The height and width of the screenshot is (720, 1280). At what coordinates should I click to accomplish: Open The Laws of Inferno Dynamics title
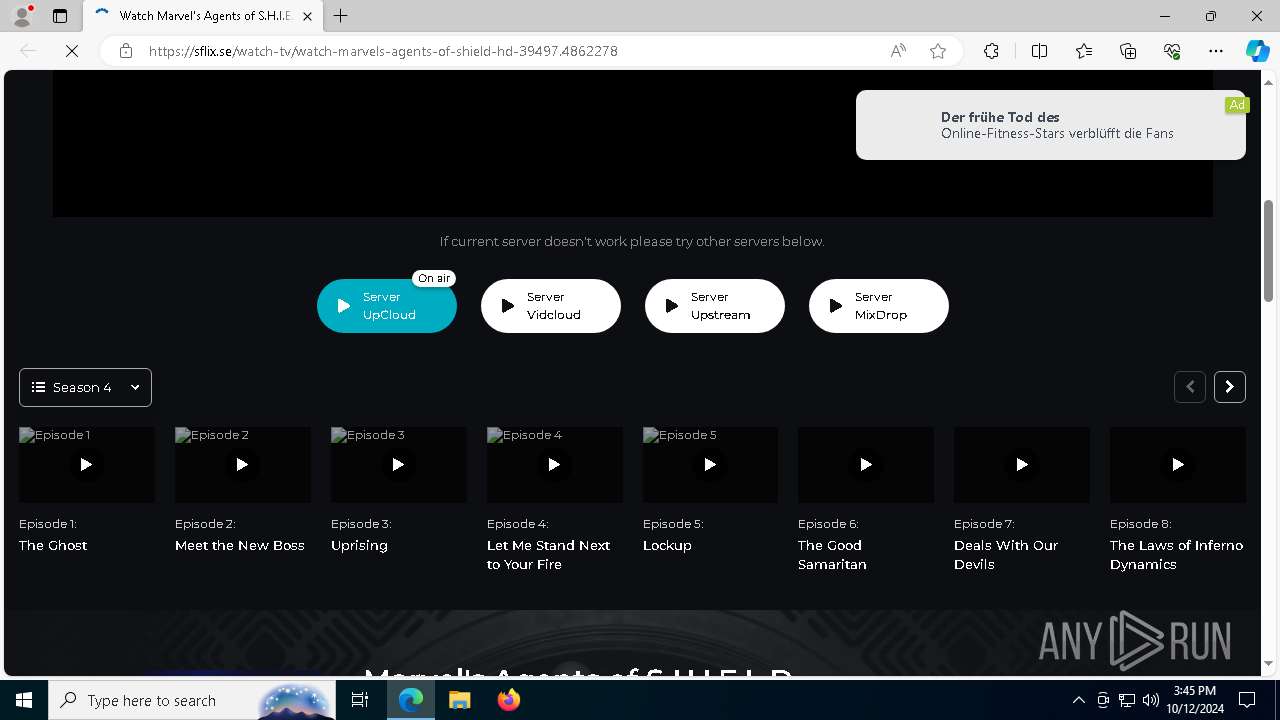coord(1176,555)
